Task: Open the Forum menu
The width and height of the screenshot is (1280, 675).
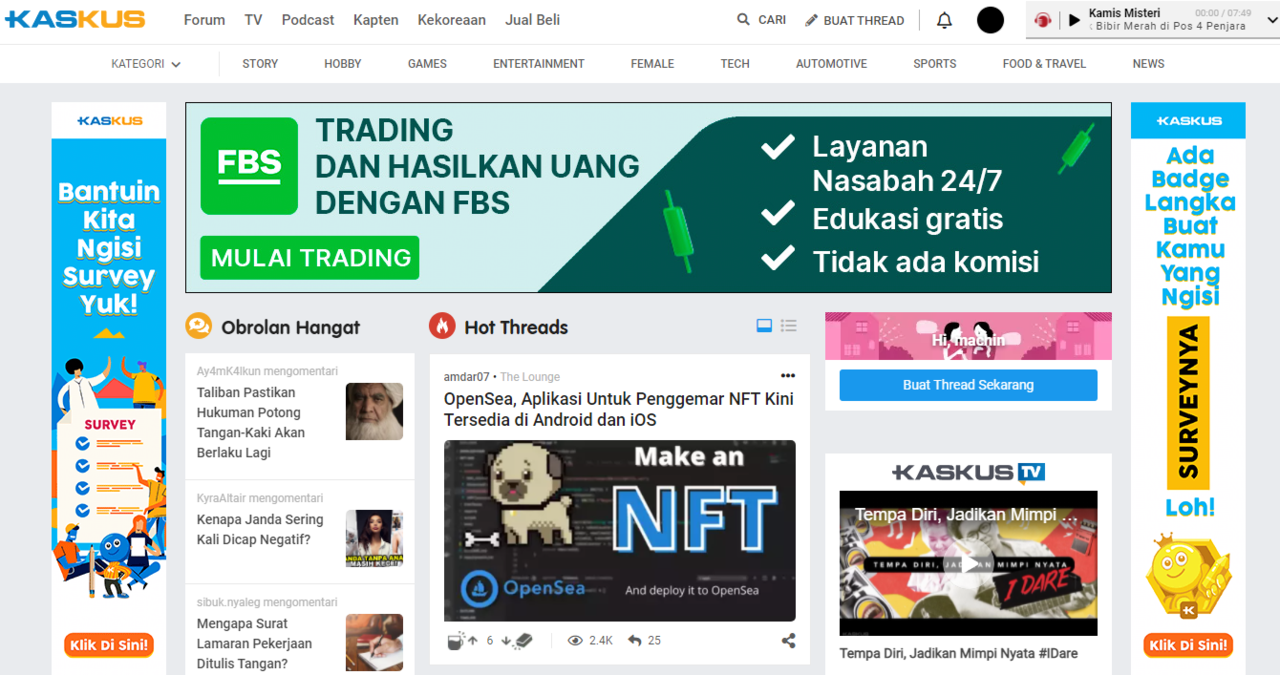Action: click(x=204, y=20)
